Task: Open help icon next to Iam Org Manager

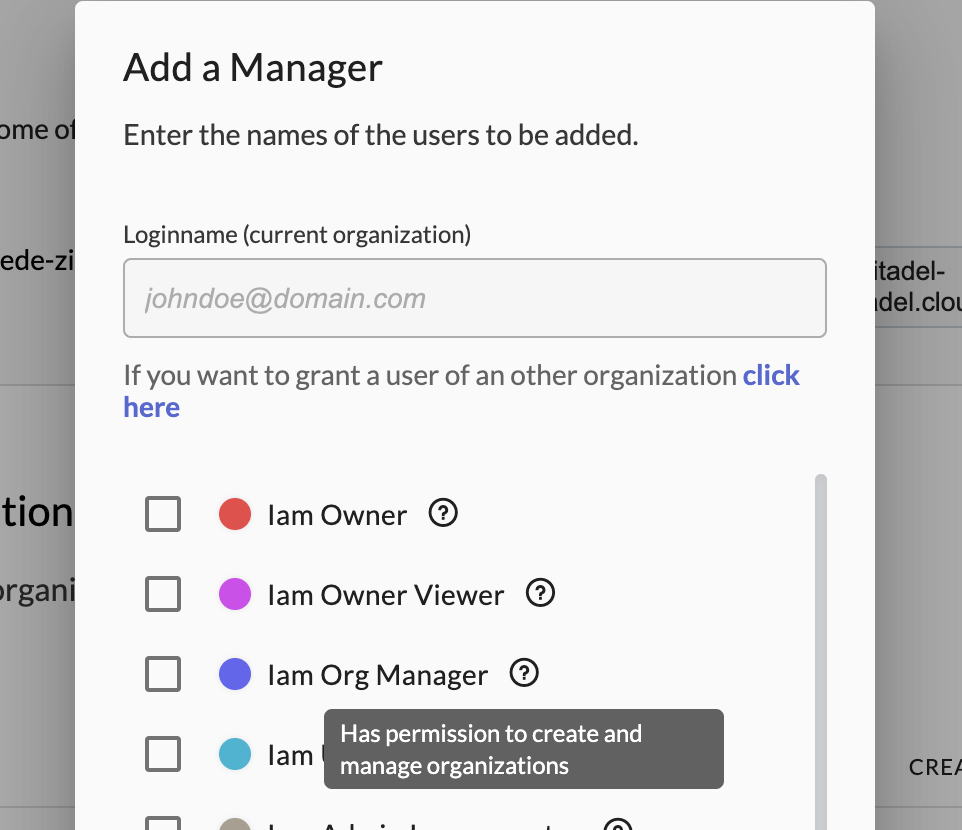Action: (x=524, y=673)
